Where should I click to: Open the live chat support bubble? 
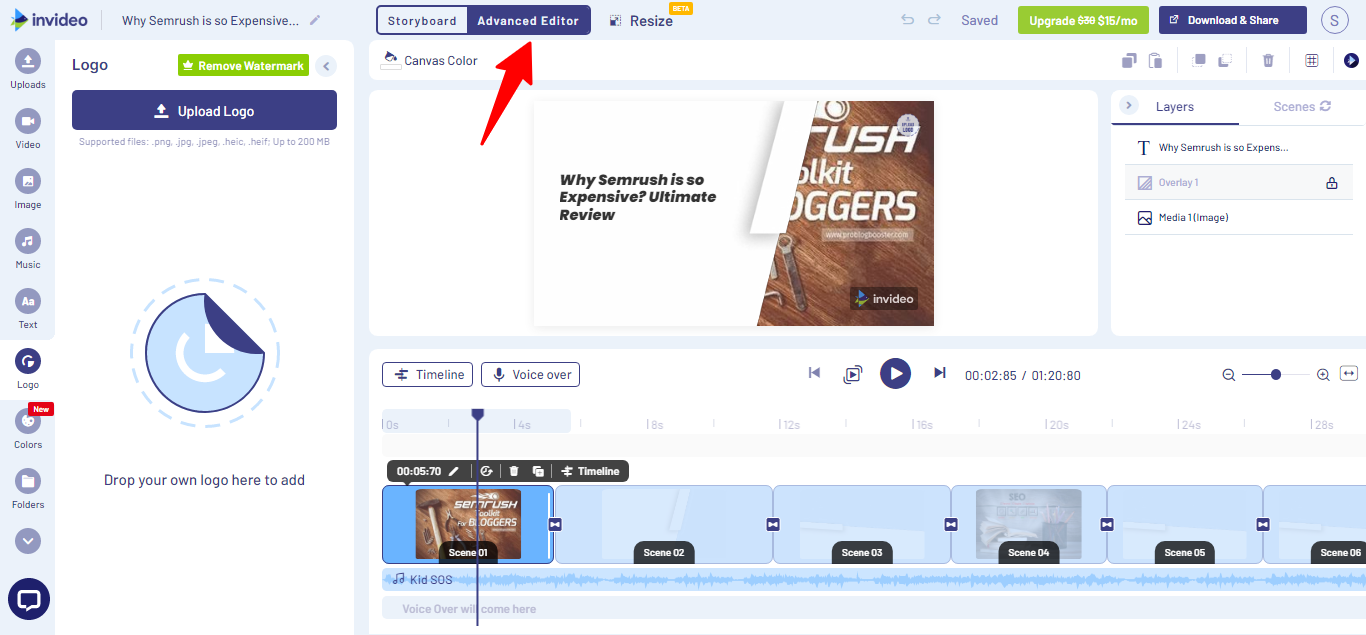point(29,599)
